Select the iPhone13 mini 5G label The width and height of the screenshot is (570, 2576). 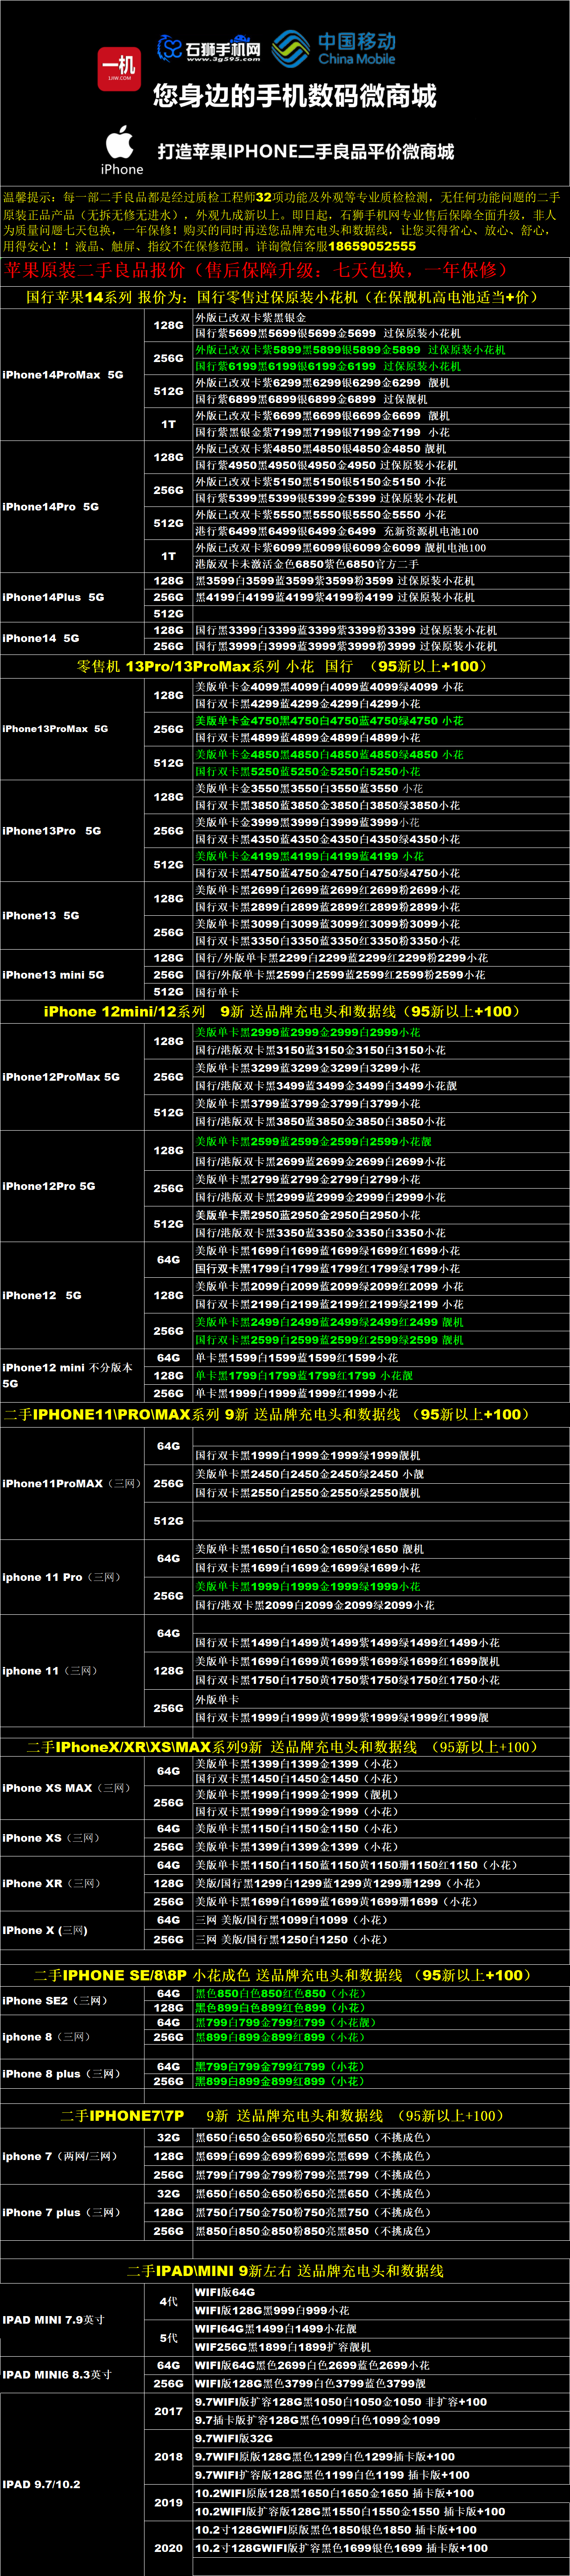tap(52, 975)
